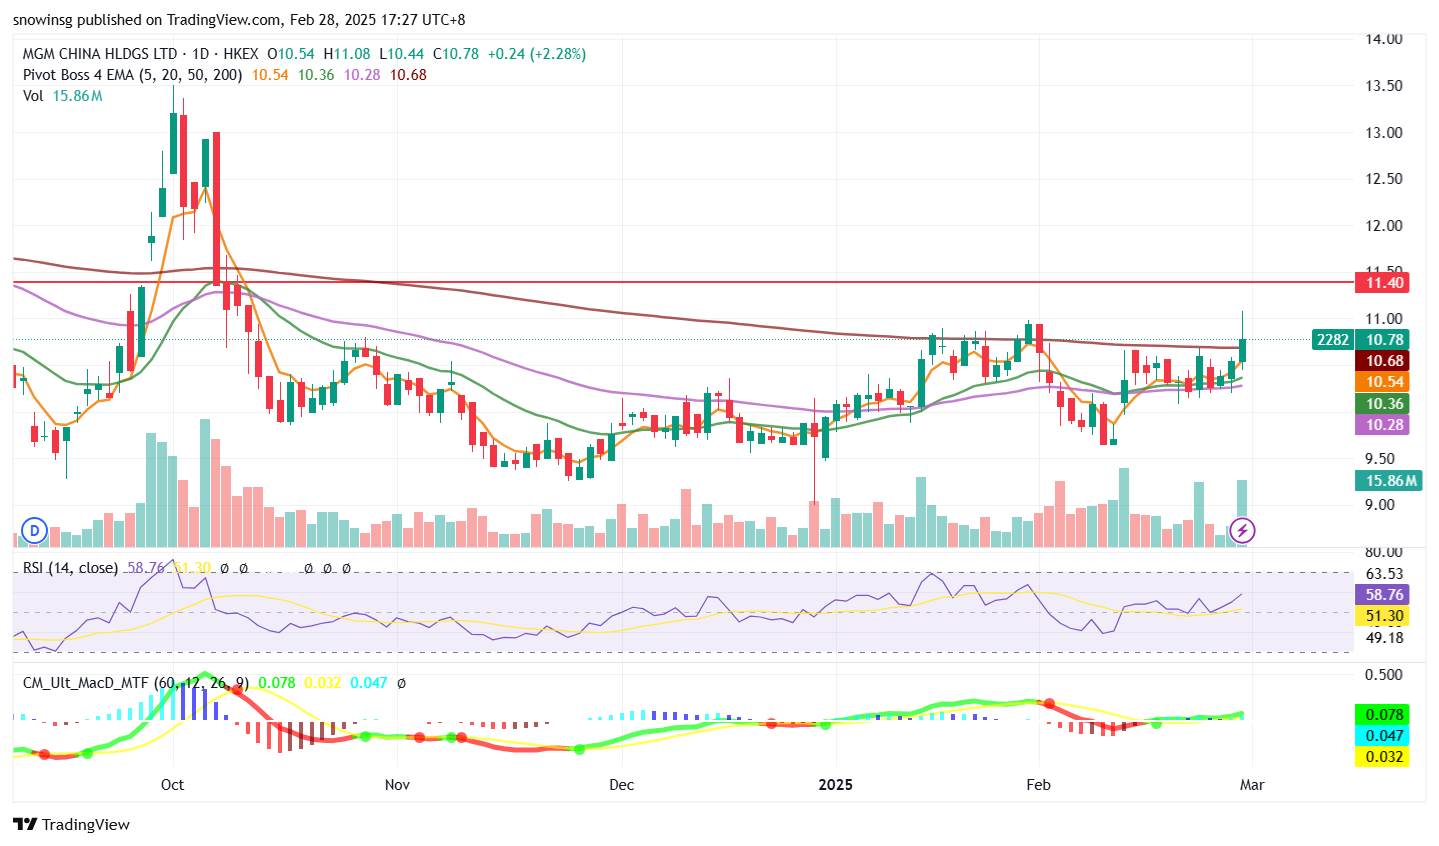Click the cyan 0.047 label on the MACD axis
The width and height of the screenshot is (1439, 846).
[1381, 736]
